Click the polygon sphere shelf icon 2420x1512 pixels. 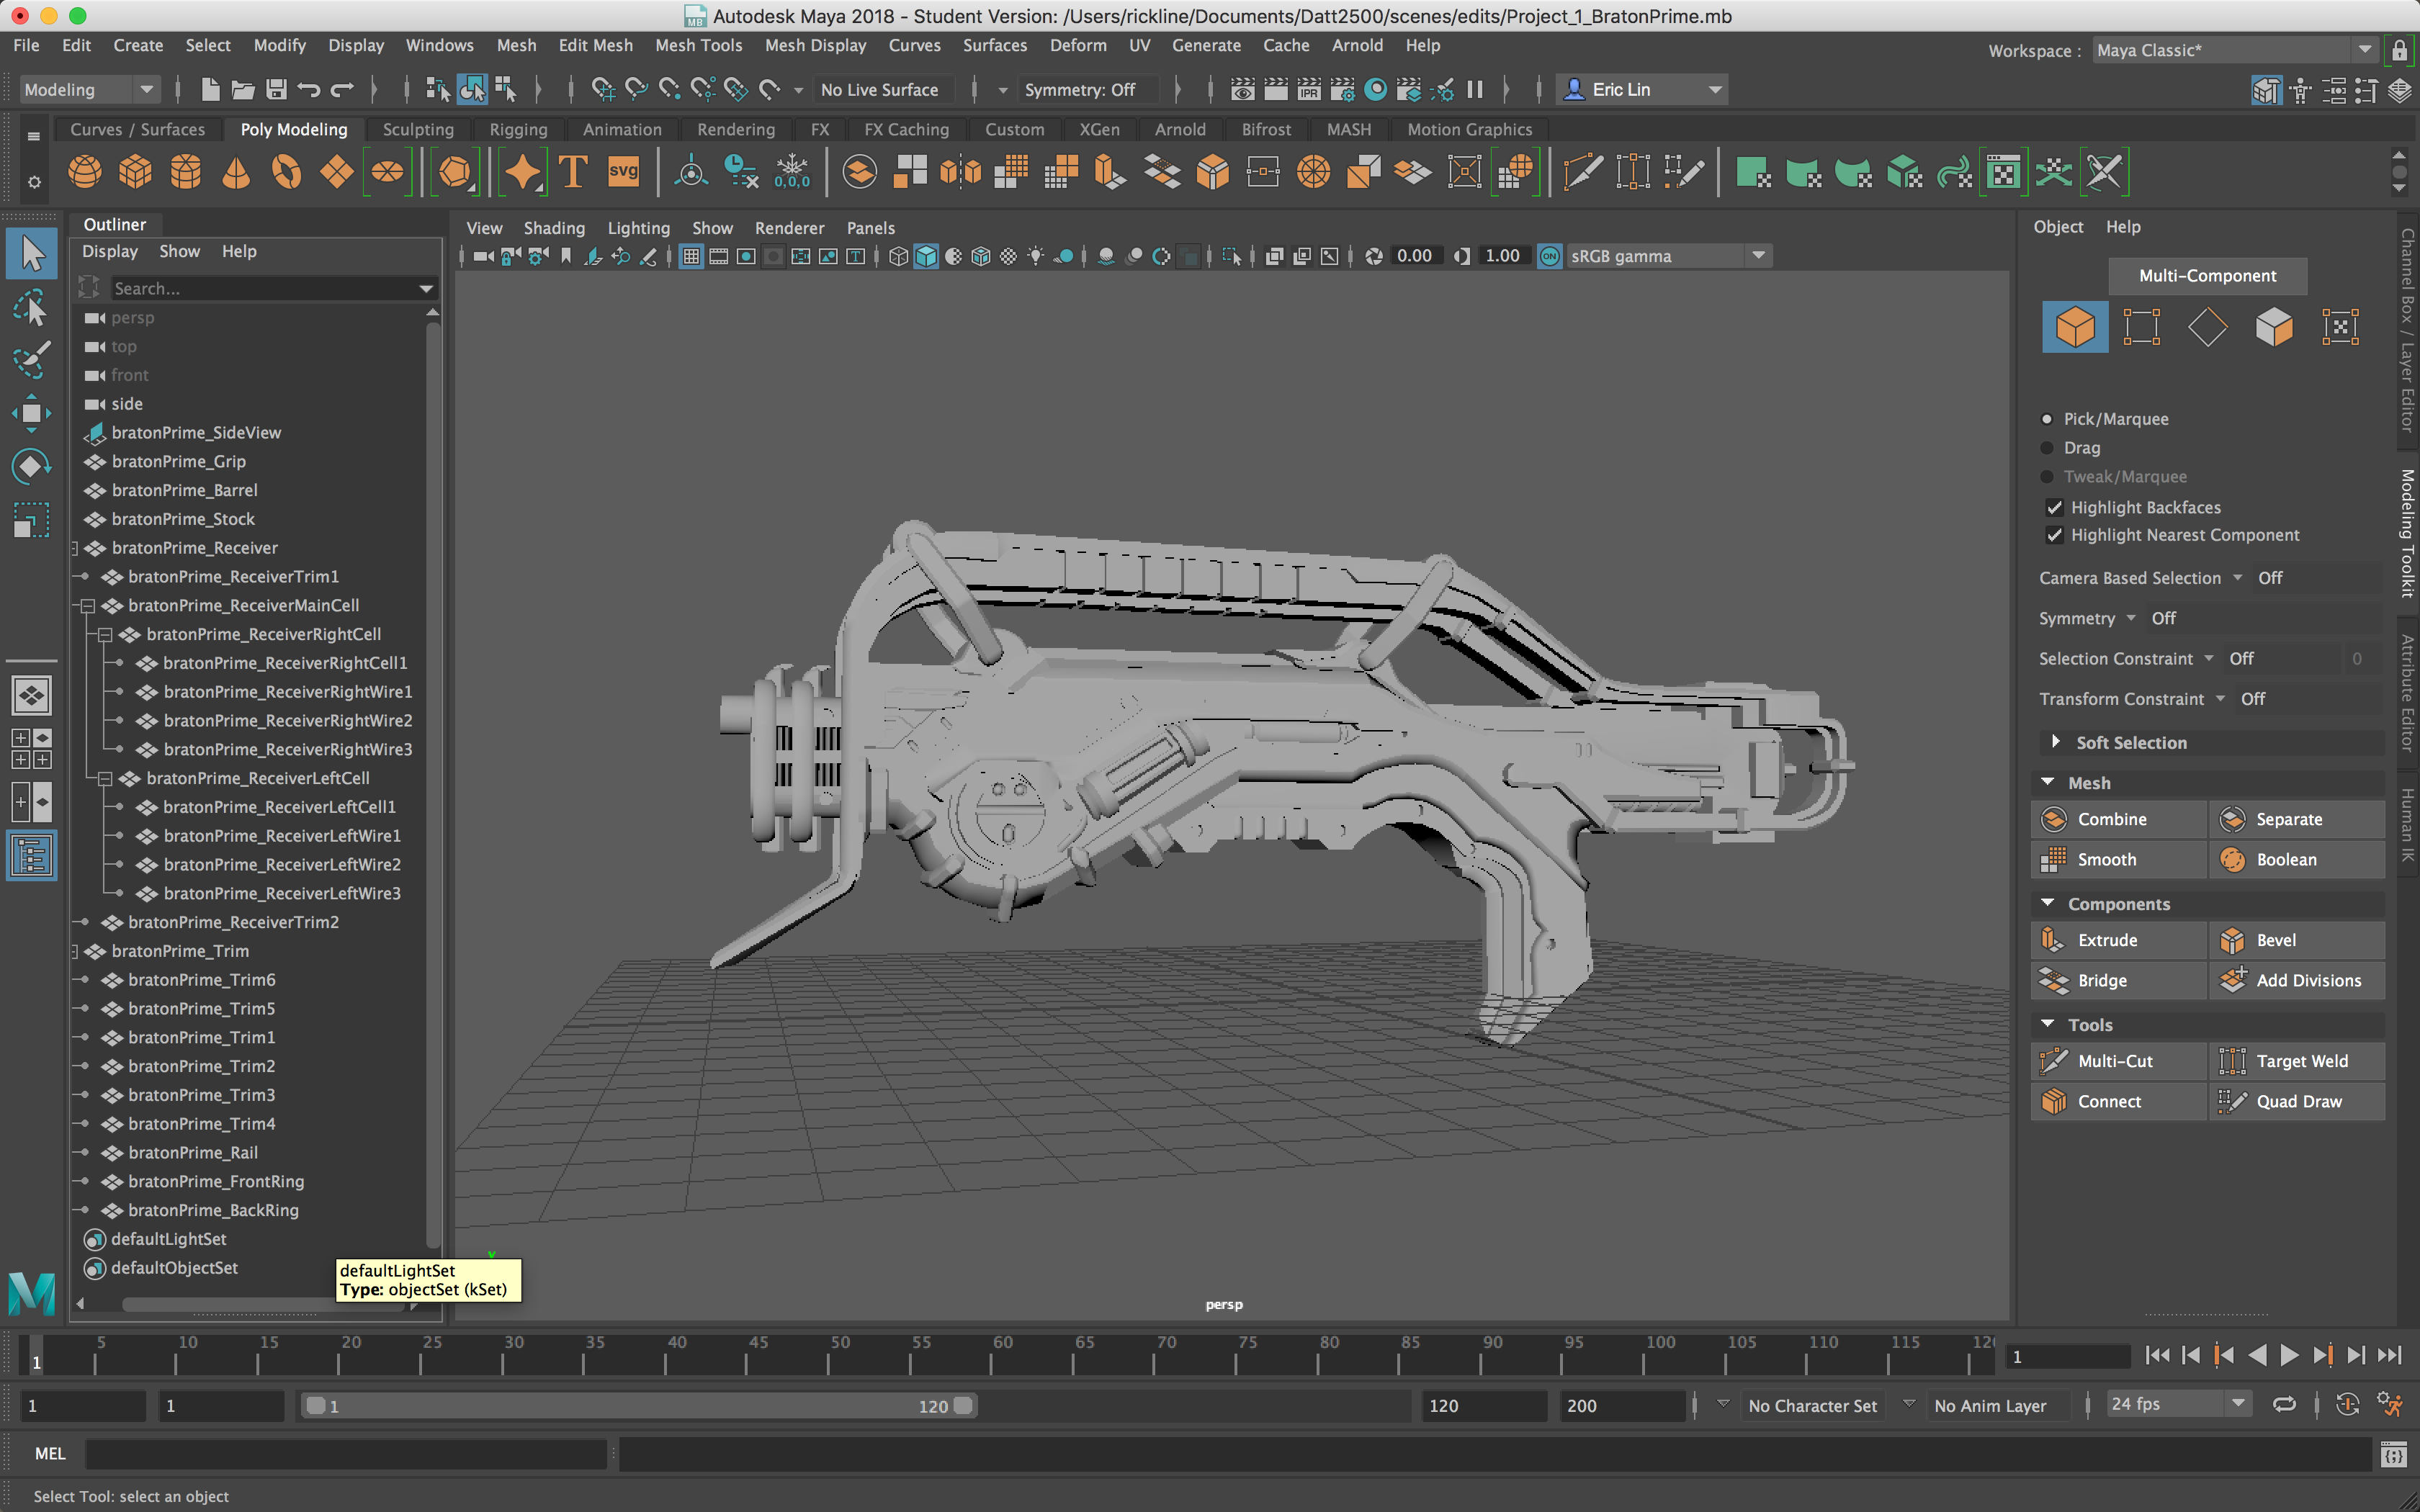coord(84,172)
